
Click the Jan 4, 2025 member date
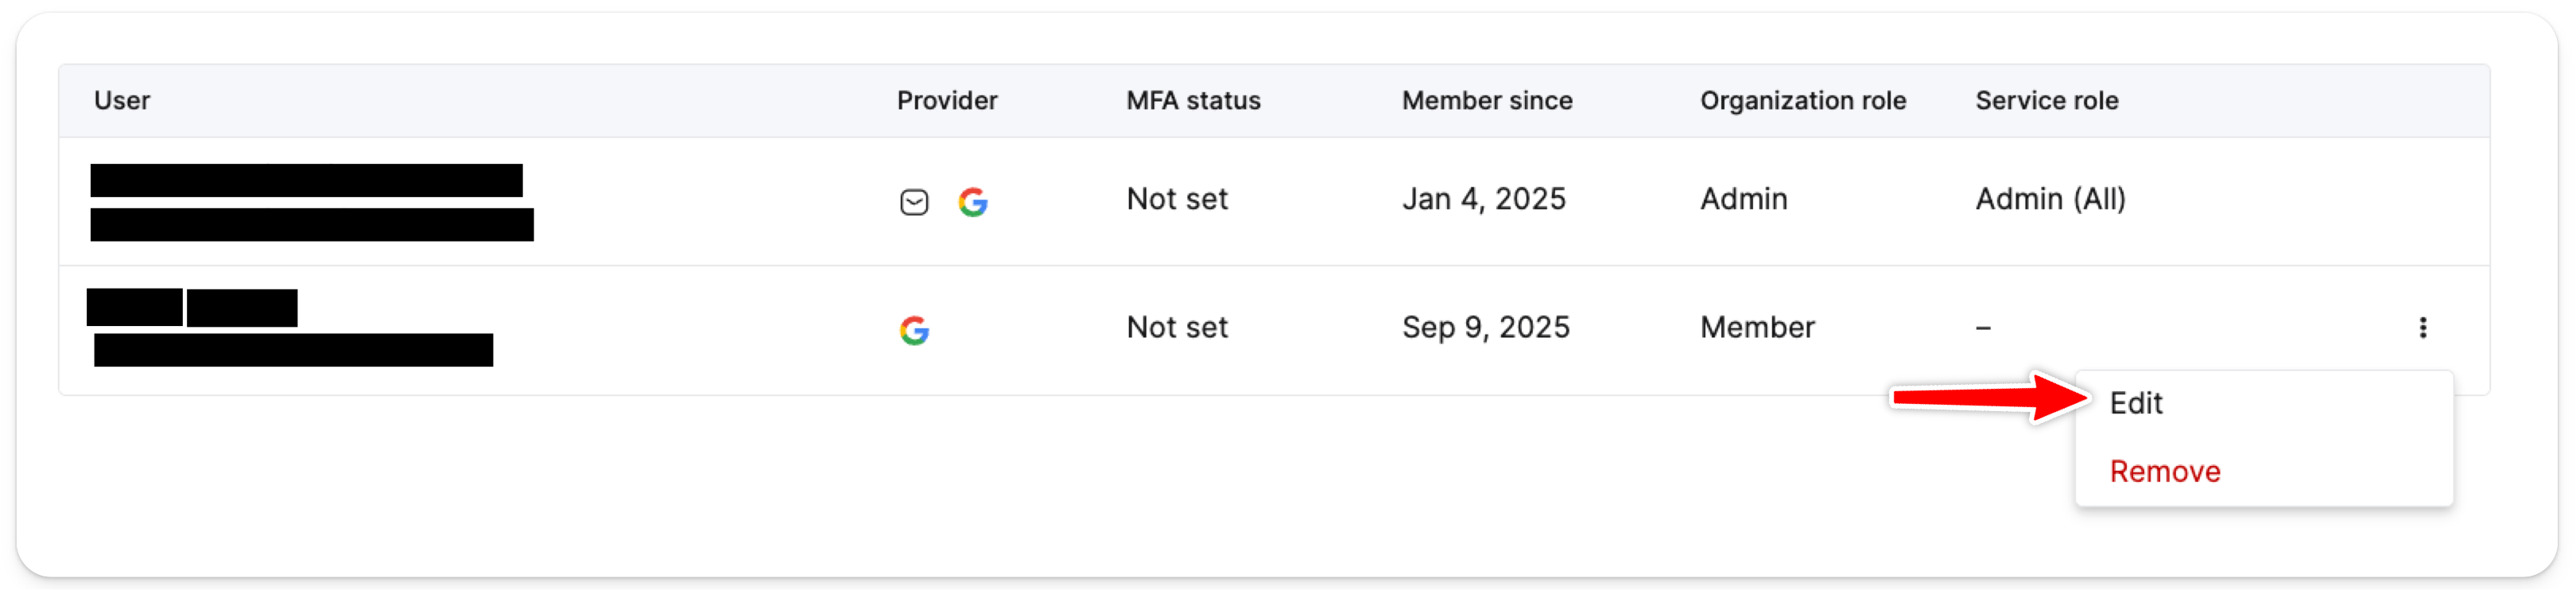tap(1483, 199)
